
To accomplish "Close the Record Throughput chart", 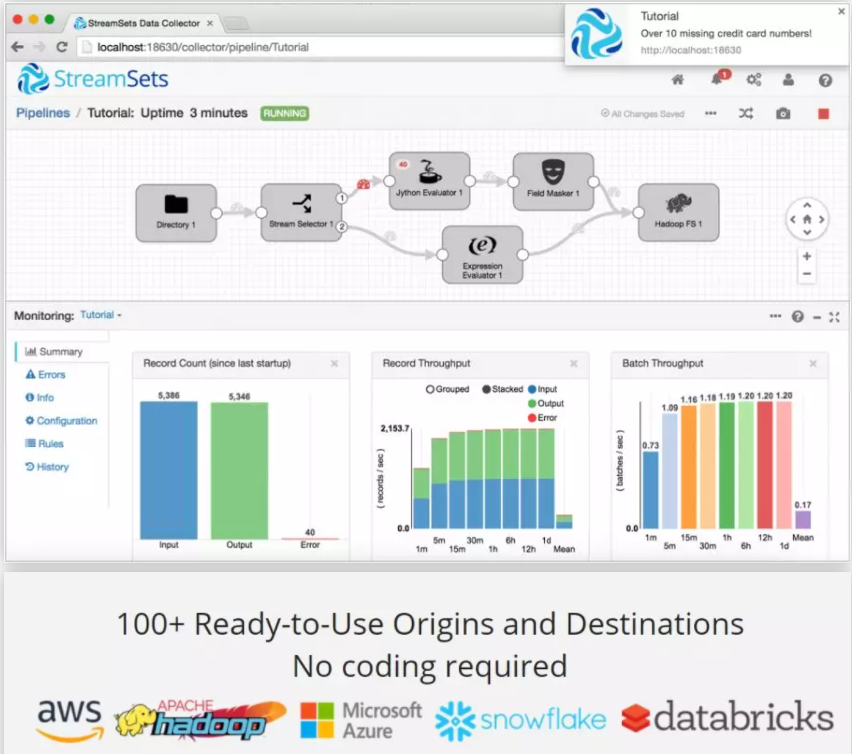I will pyautogui.click(x=573, y=363).
